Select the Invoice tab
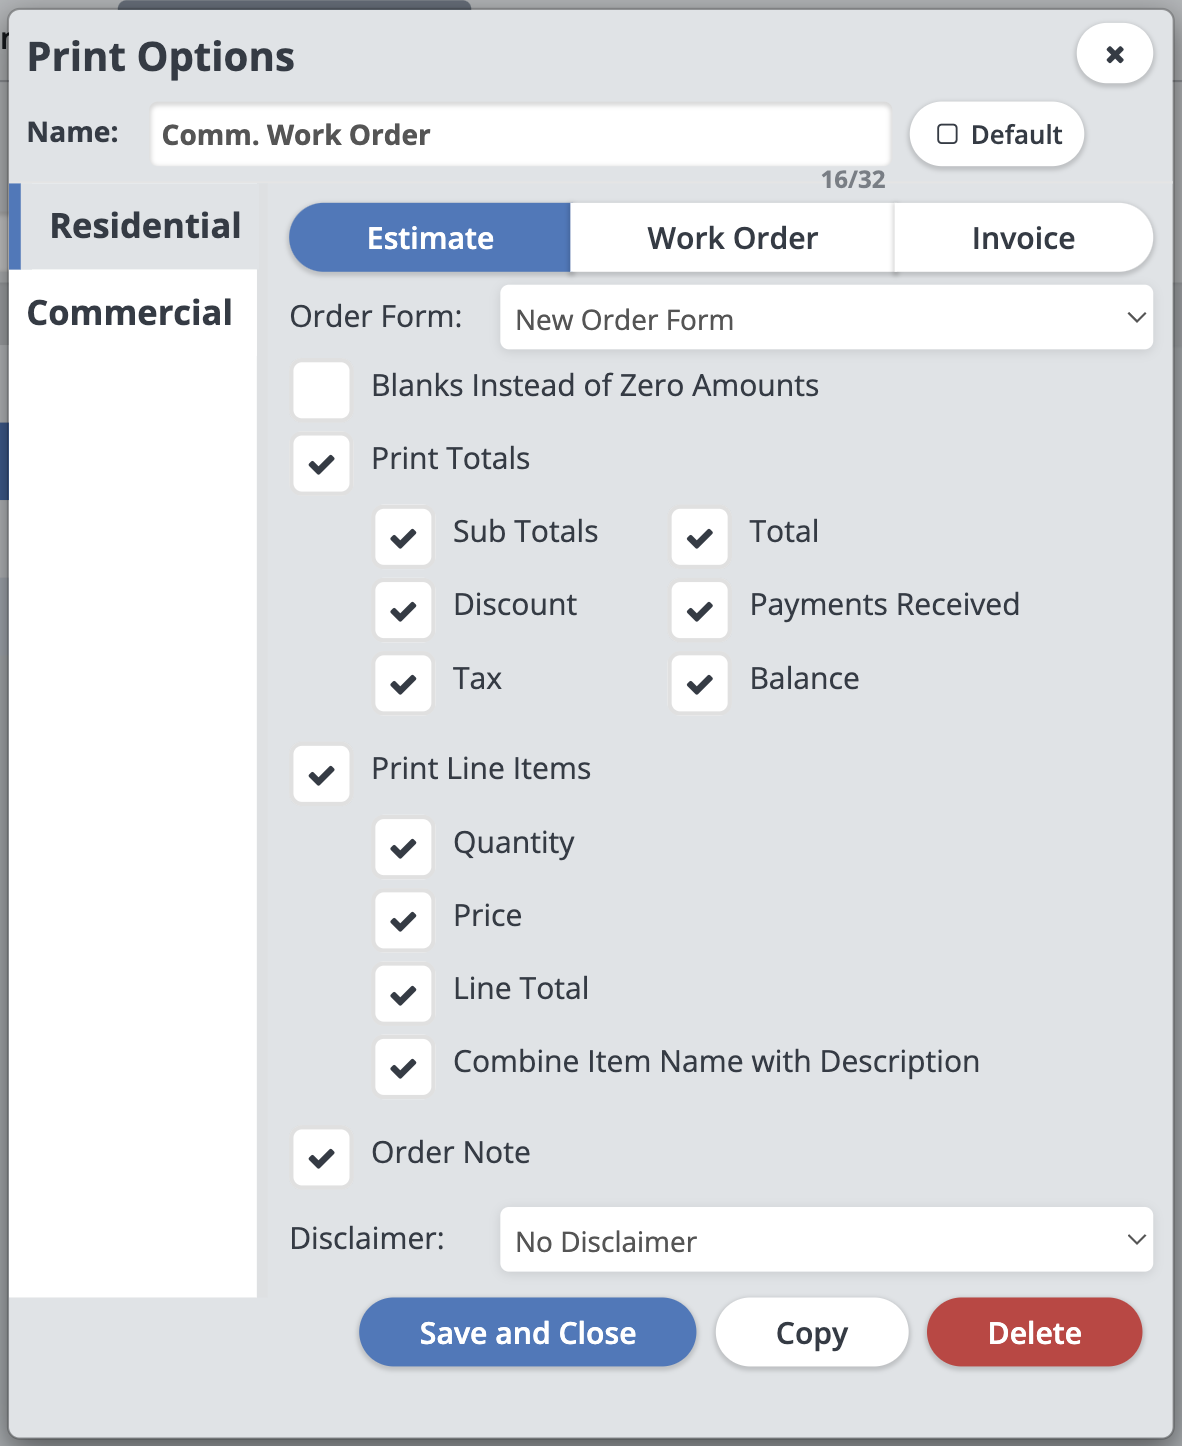Screen dimensions: 1182x1446 point(1023,238)
